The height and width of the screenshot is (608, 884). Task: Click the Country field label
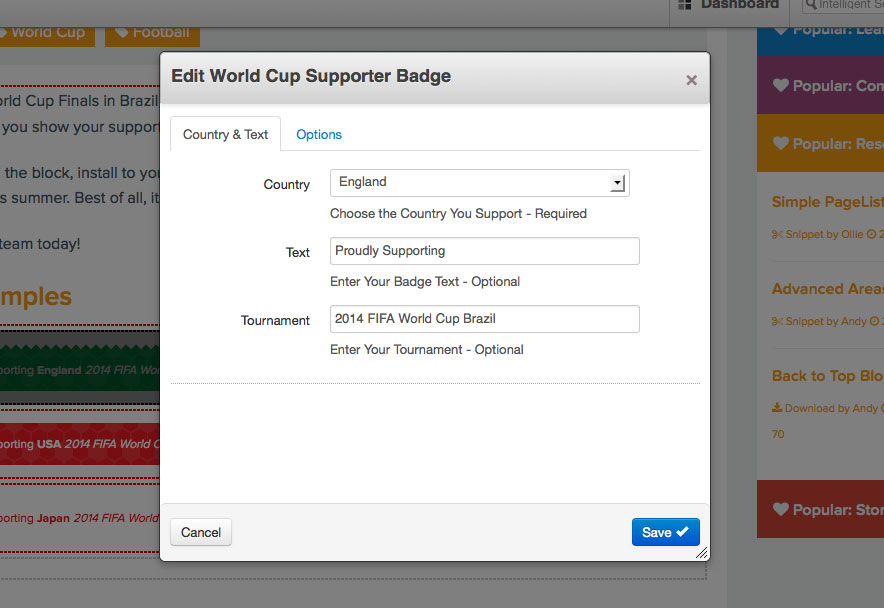[x=286, y=184]
